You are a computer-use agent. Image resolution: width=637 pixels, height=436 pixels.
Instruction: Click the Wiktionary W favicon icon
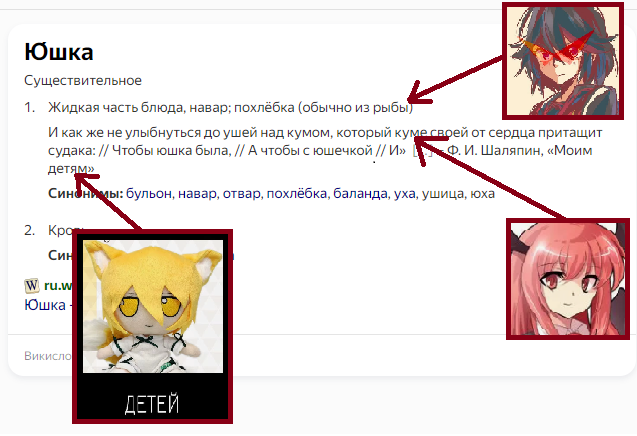click(32, 286)
